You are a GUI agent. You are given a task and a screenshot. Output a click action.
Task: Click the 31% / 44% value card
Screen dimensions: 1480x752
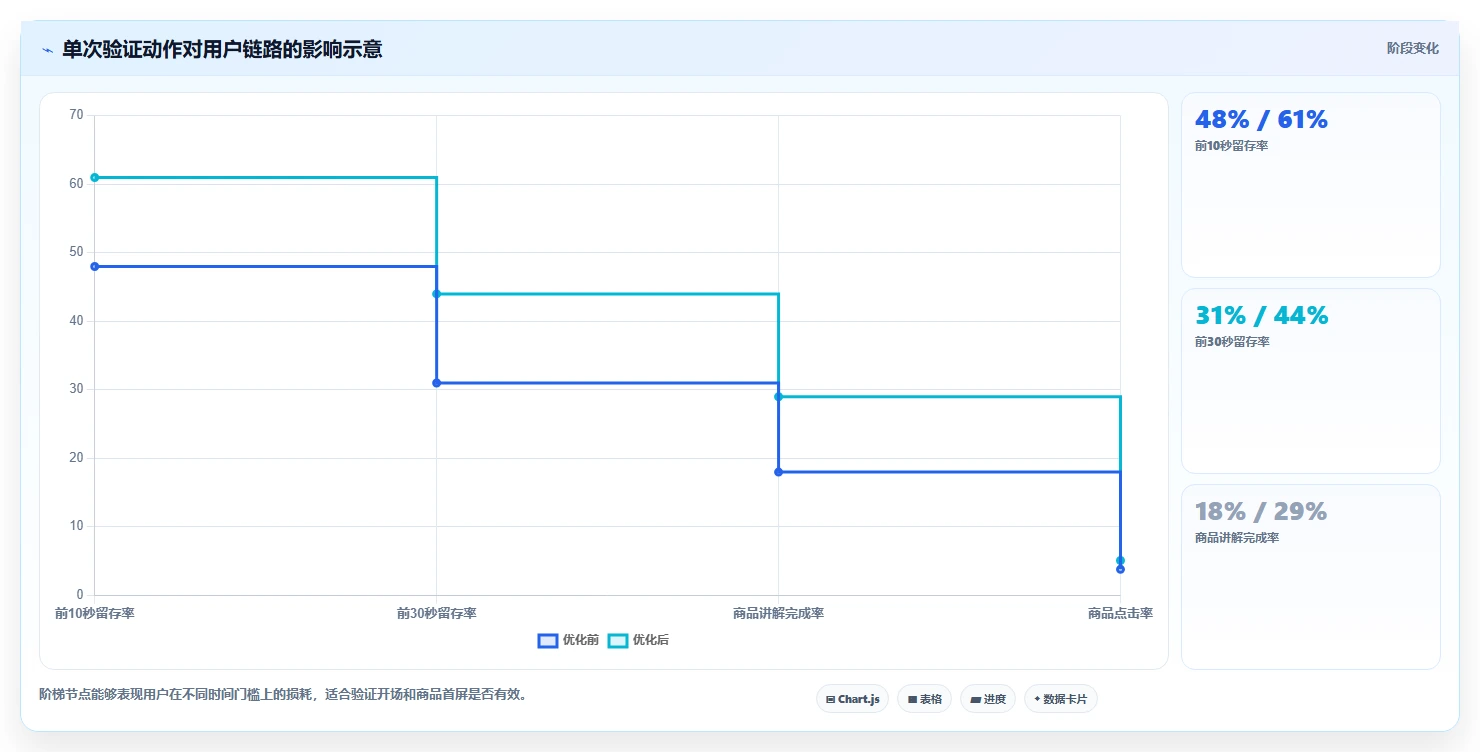tap(1311, 381)
